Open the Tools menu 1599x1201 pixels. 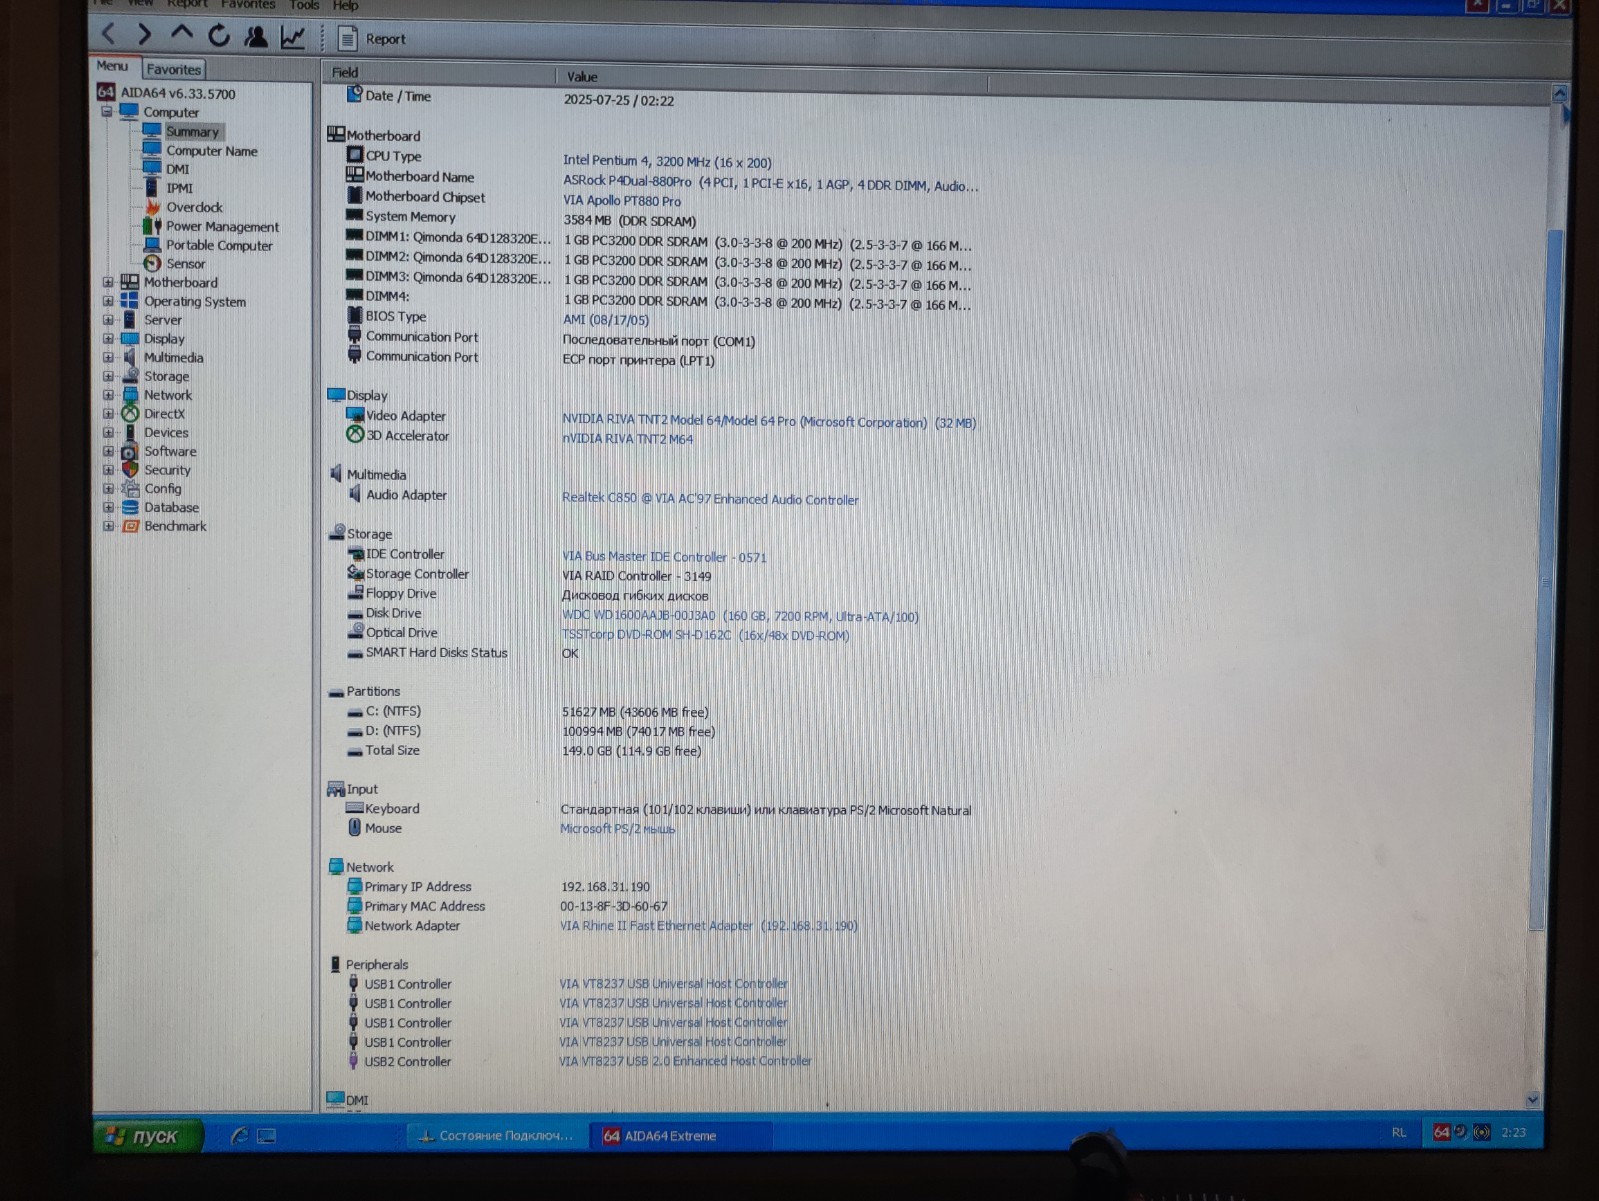(304, 5)
